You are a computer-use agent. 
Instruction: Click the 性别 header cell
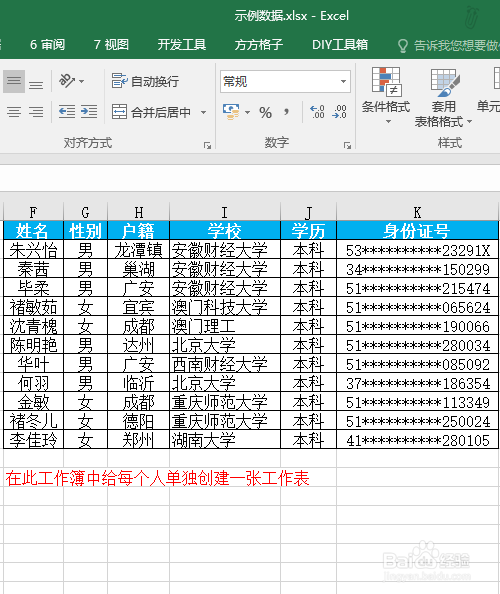(x=85, y=230)
